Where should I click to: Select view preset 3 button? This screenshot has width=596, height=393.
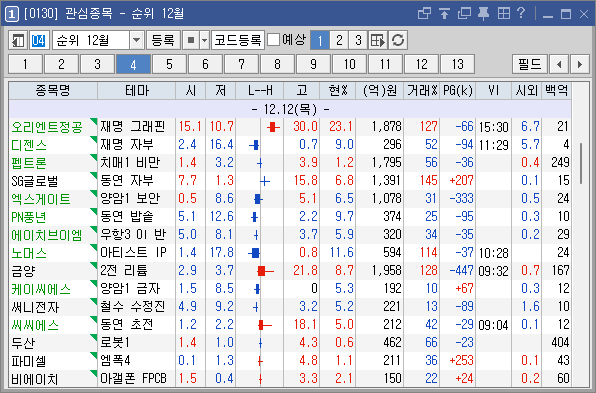click(x=358, y=40)
